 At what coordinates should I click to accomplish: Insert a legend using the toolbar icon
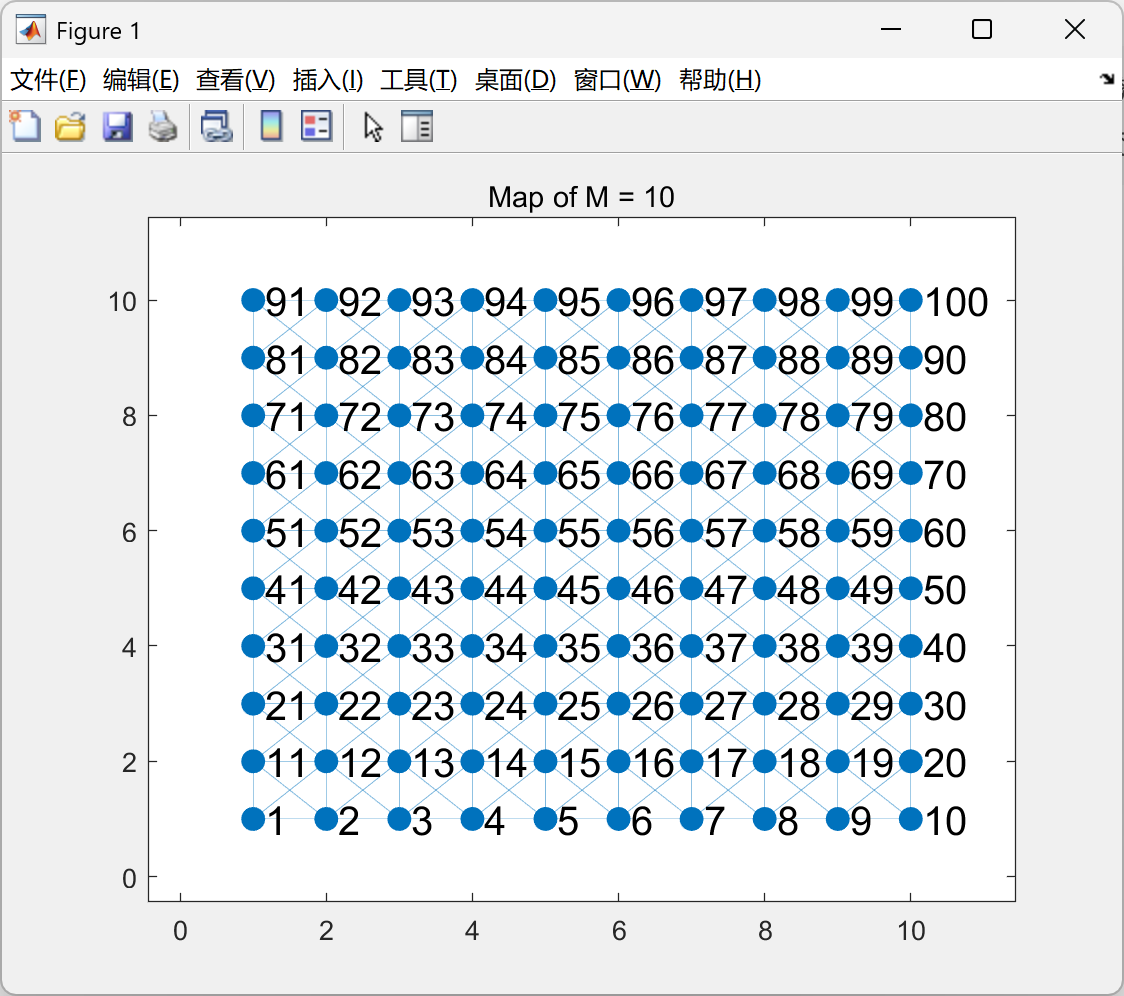(316, 127)
